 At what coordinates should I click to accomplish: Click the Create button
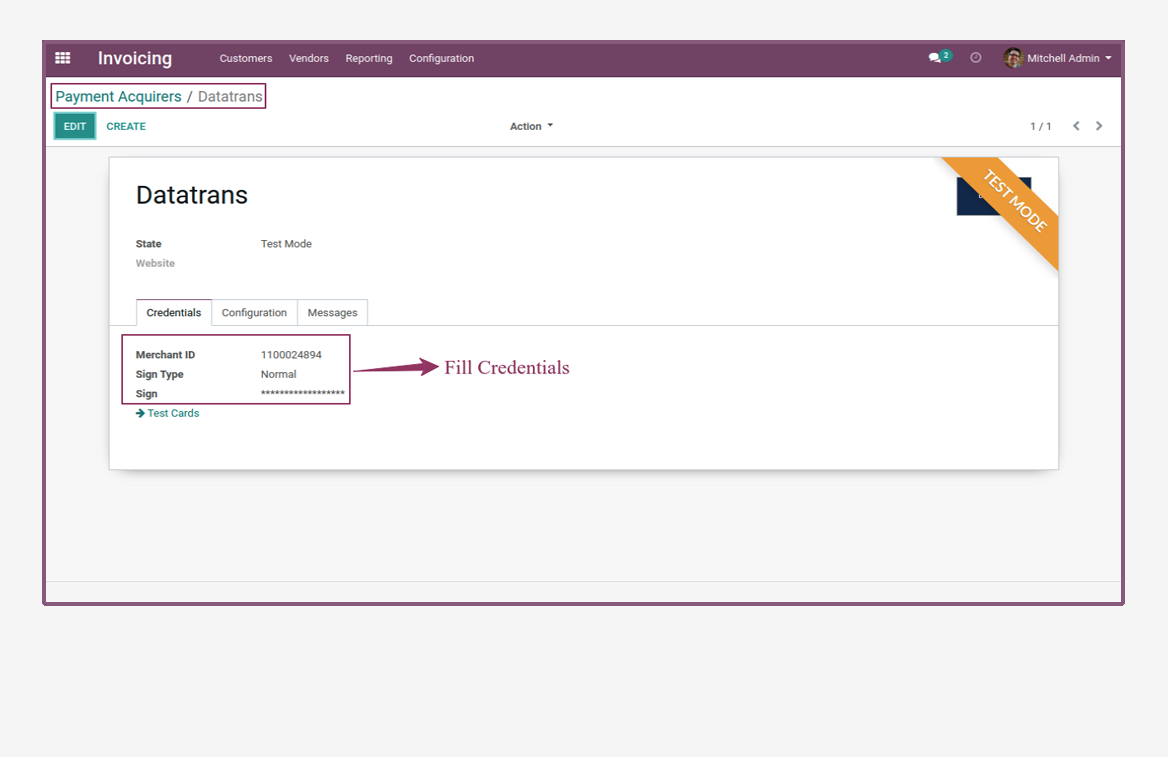[x=126, y=127]
